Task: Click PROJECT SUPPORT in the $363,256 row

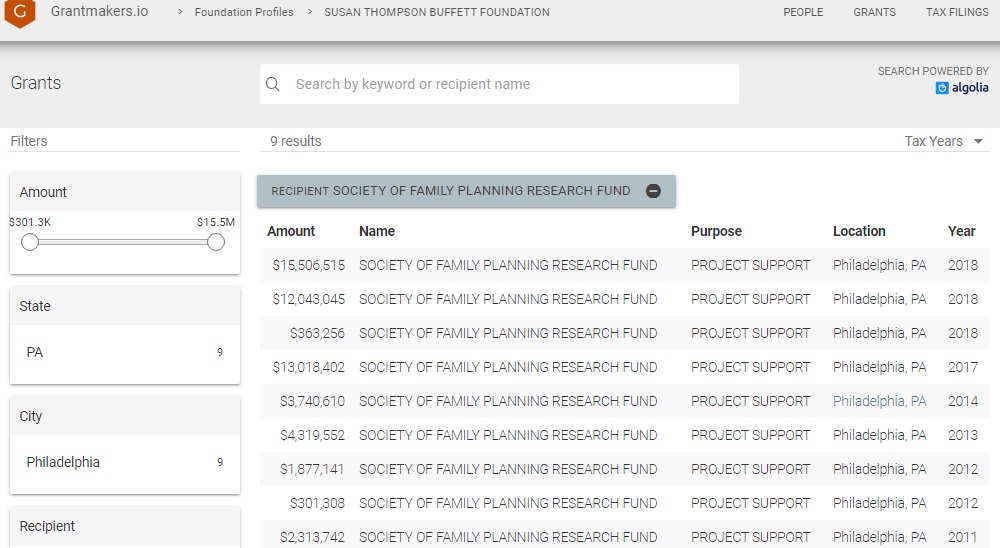Action: 751,333
